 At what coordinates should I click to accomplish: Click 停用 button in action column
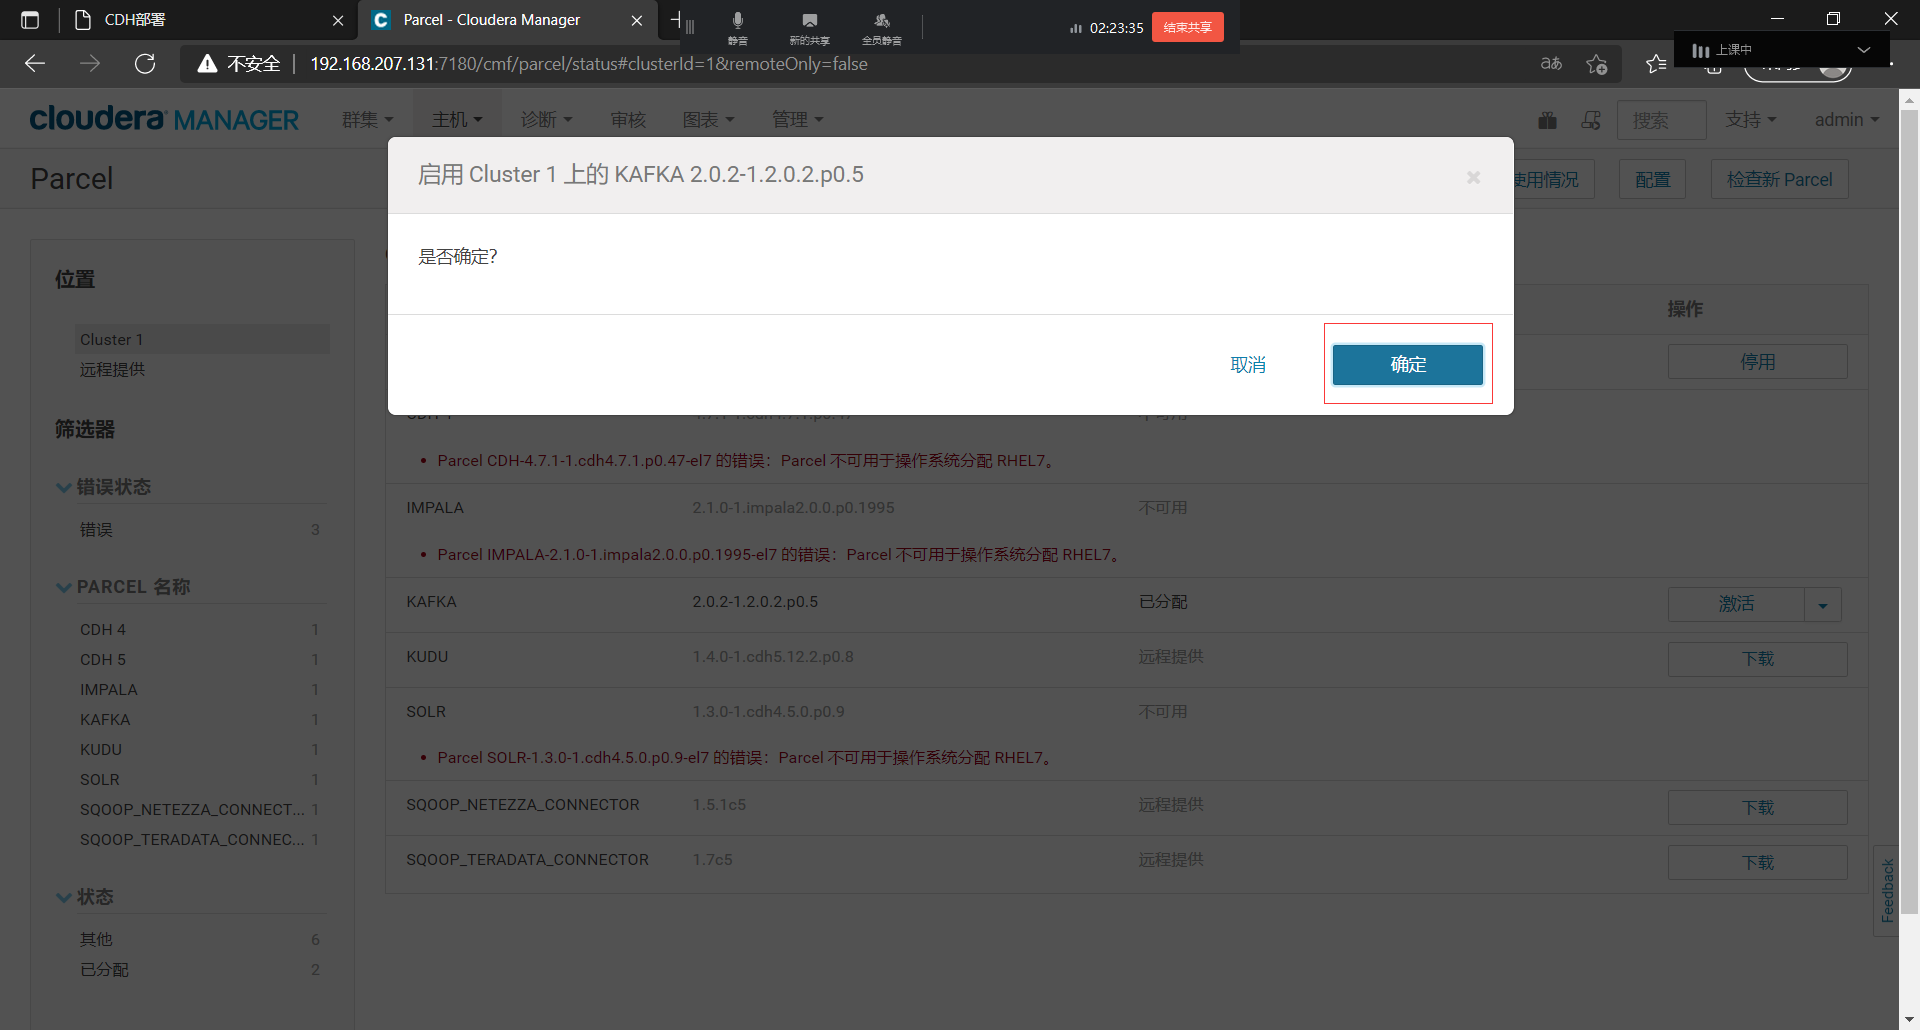point(1757,362)
